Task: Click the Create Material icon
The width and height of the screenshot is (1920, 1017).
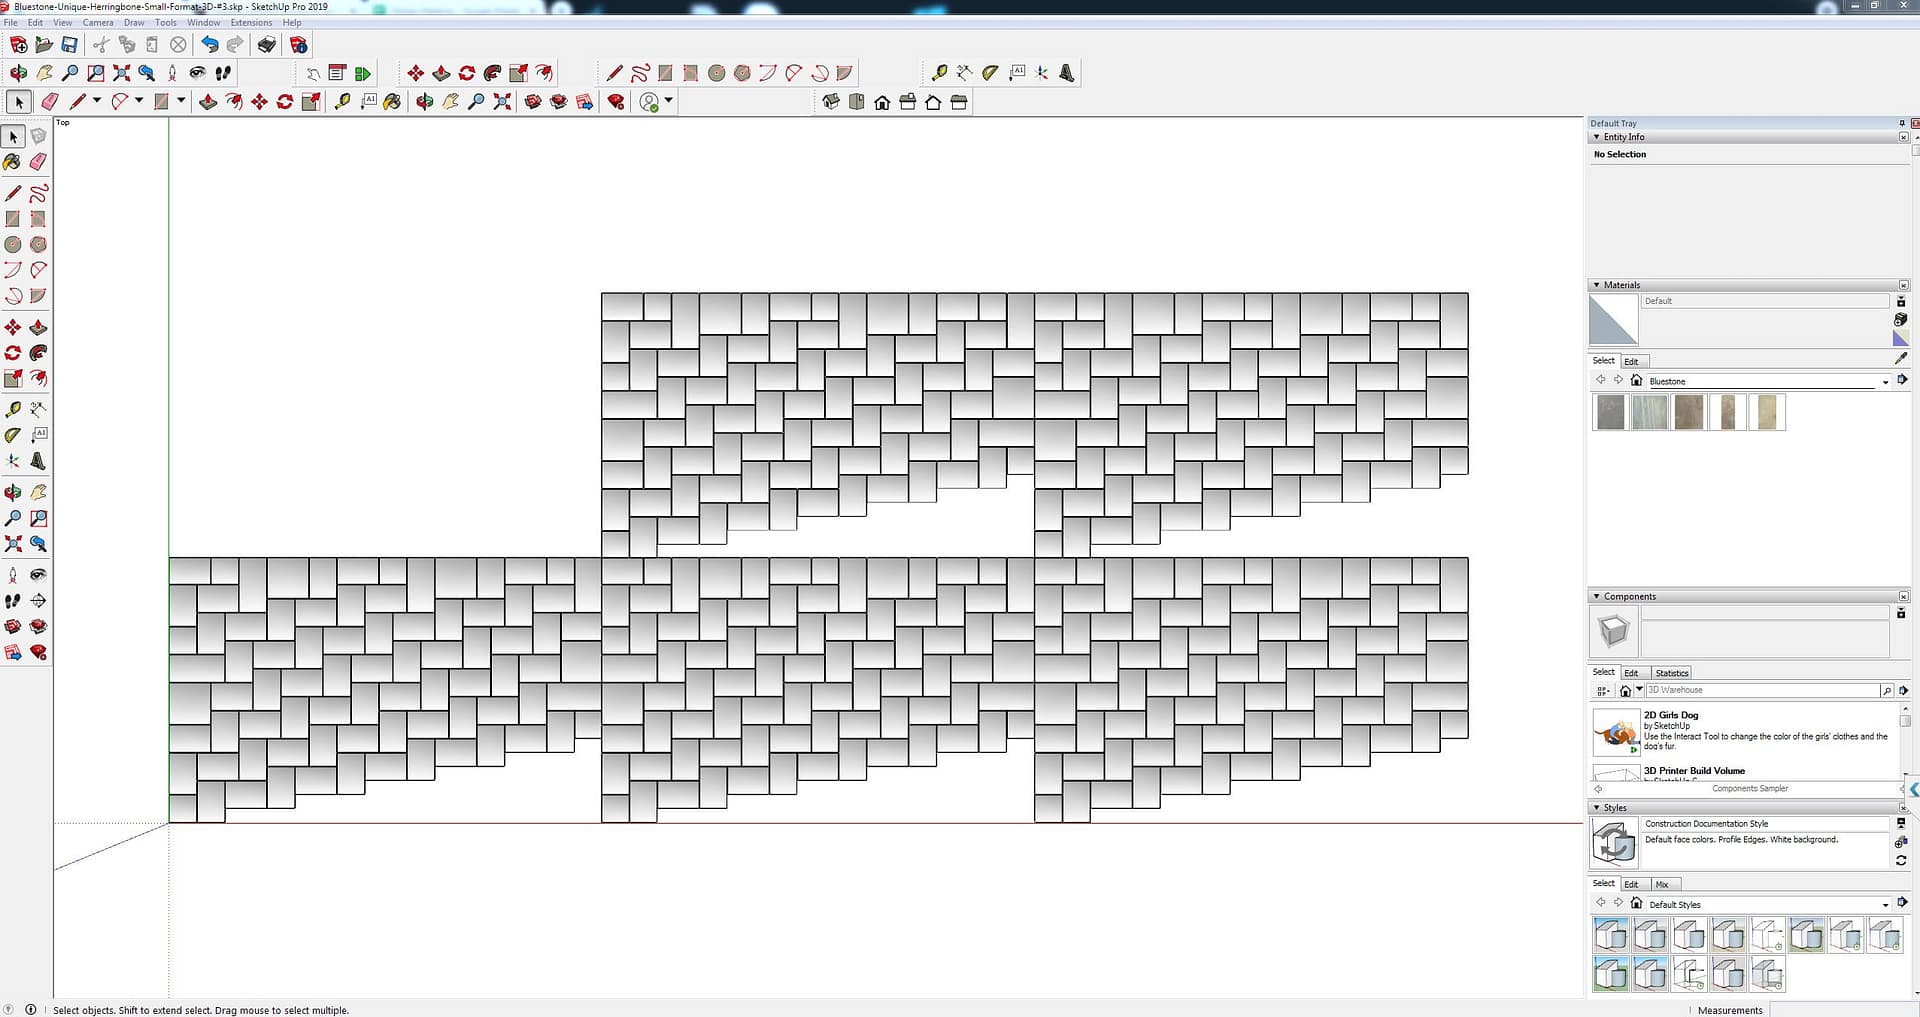Action: (1900, 320)
